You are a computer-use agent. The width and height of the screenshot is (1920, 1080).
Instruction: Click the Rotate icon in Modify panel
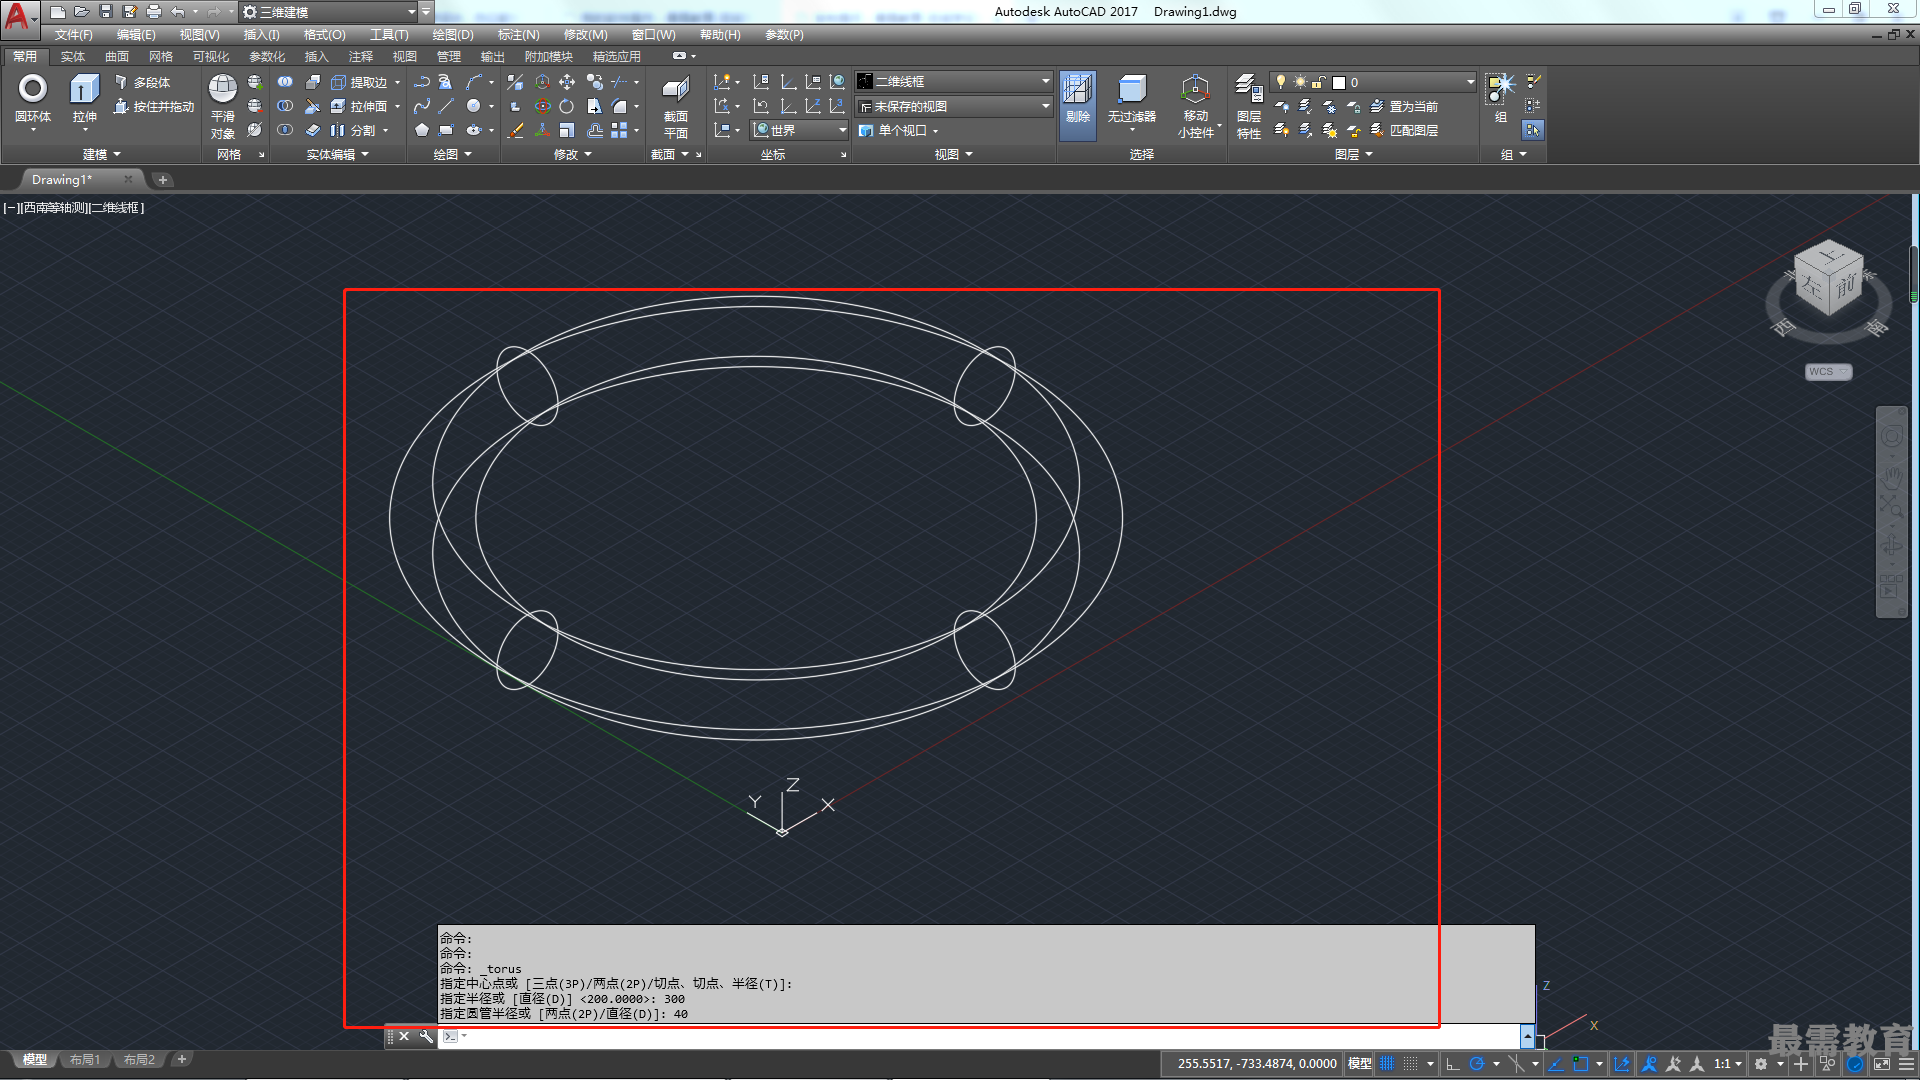coord(566,106)
